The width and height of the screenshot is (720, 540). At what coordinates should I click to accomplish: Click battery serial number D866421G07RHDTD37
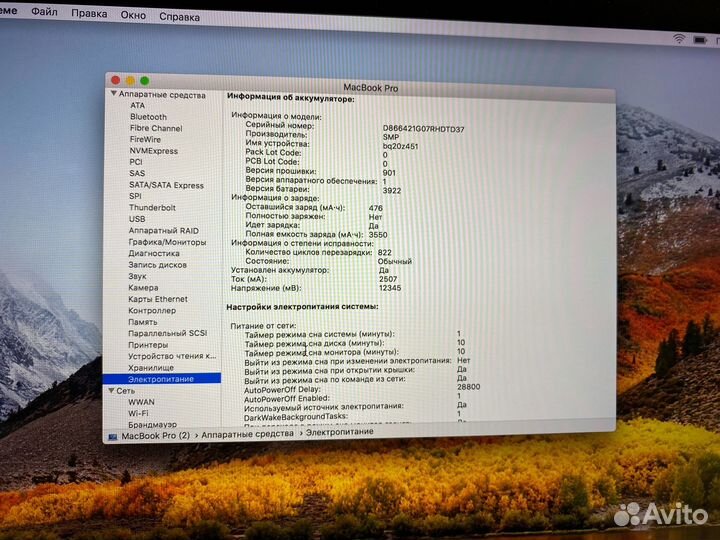[x=423, y=129]
